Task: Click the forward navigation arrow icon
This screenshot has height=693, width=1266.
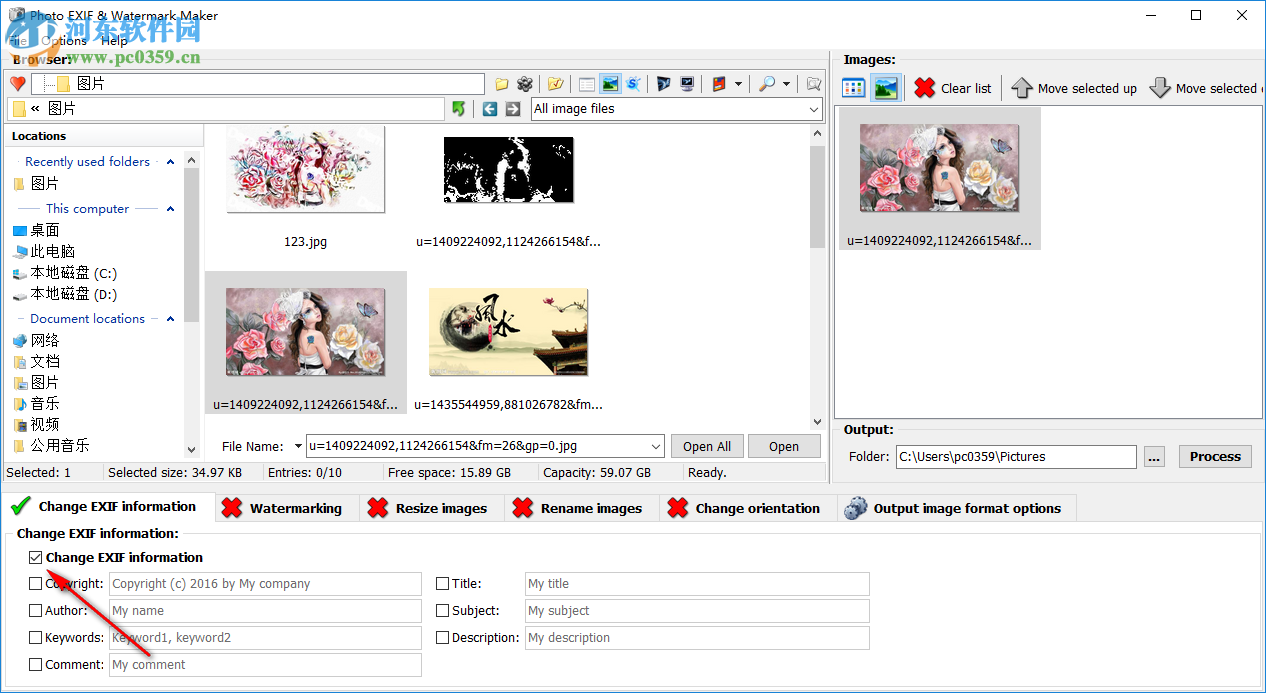Action: pyautogui.click(x=513, y=108)
